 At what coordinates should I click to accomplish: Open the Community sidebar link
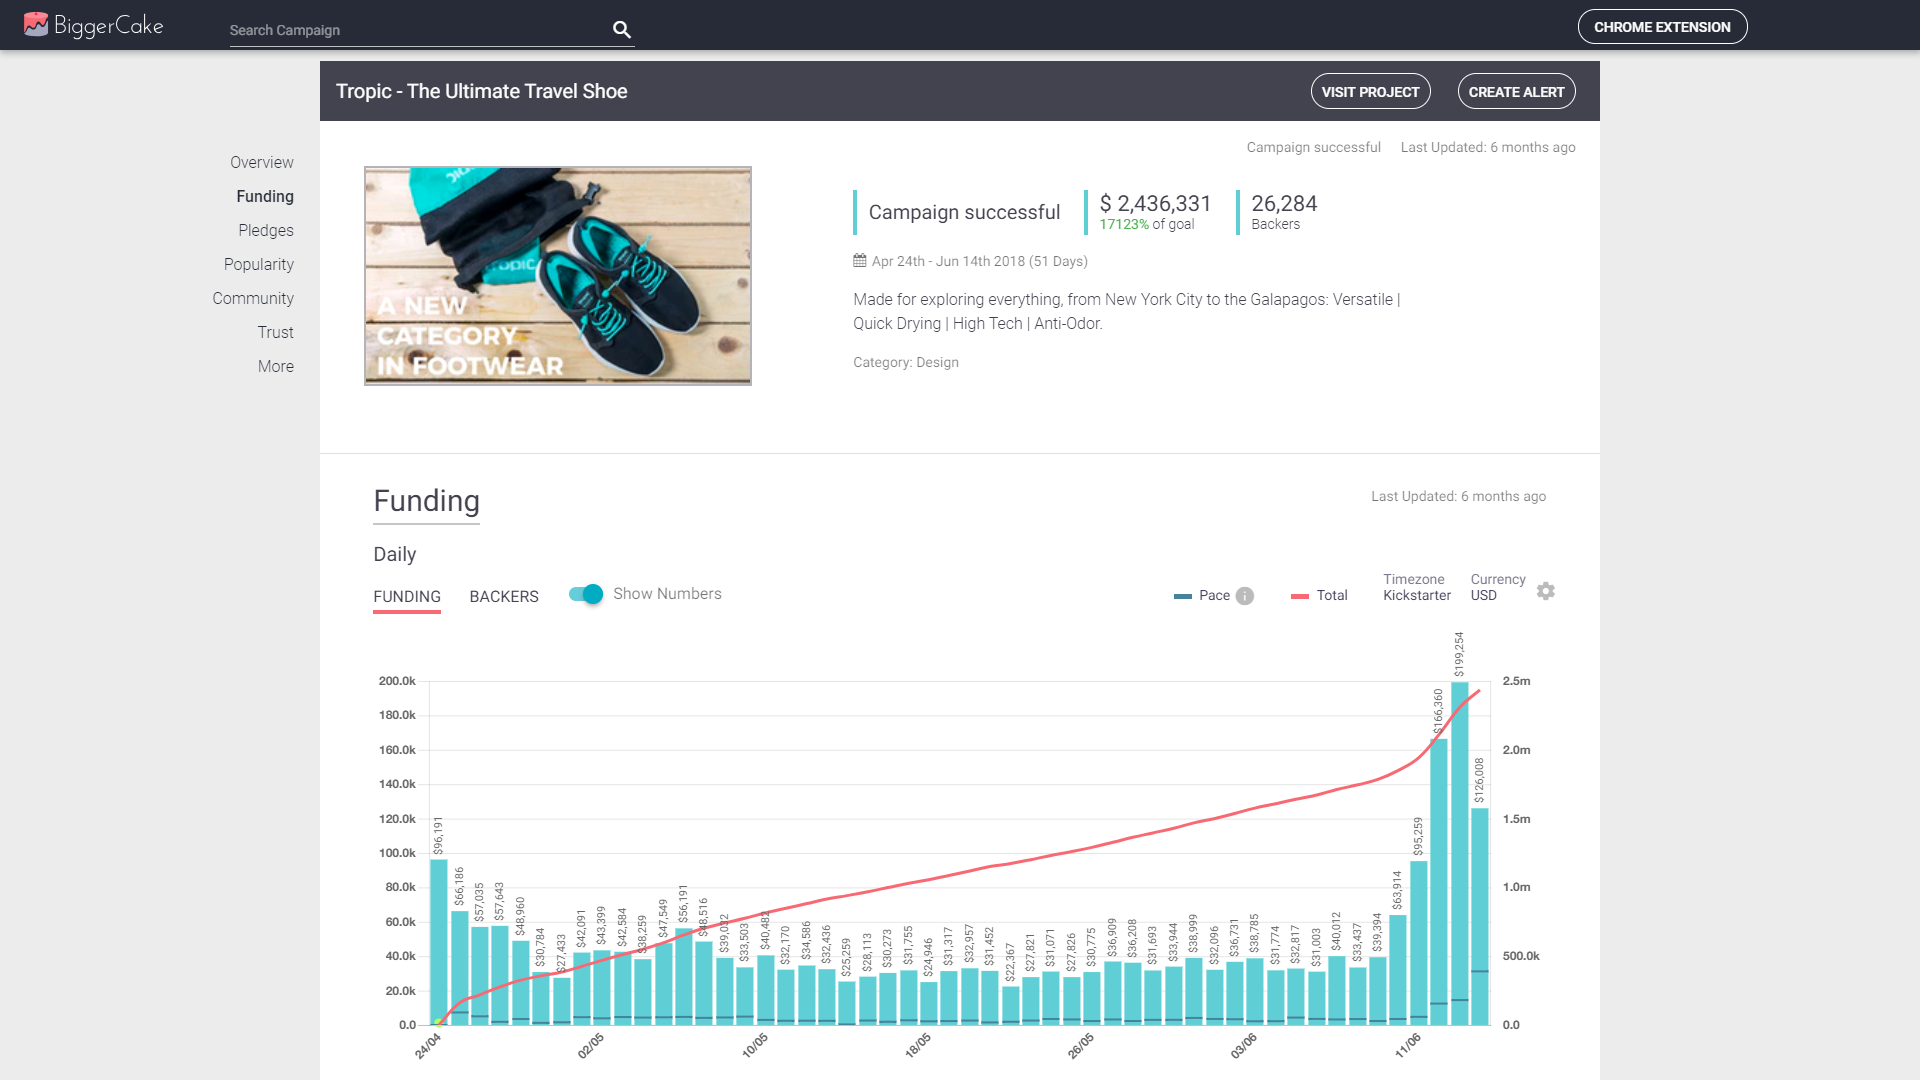[252, 298]
